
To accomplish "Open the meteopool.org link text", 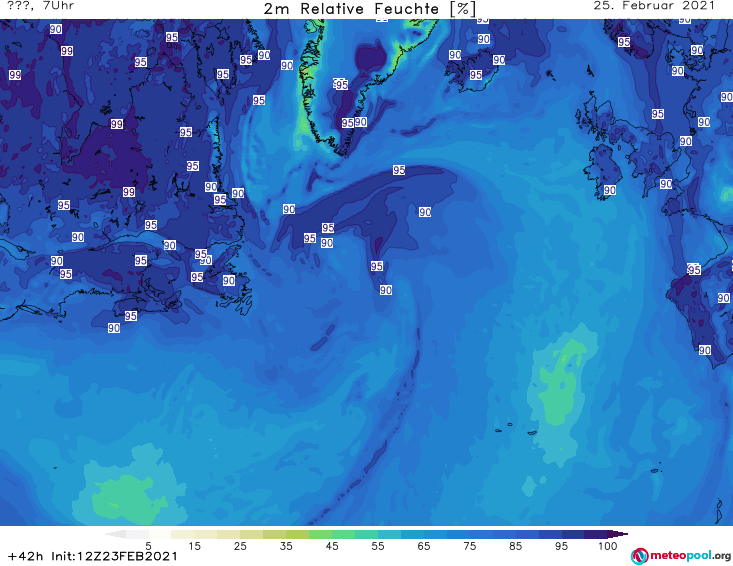I will coord(690,556).
